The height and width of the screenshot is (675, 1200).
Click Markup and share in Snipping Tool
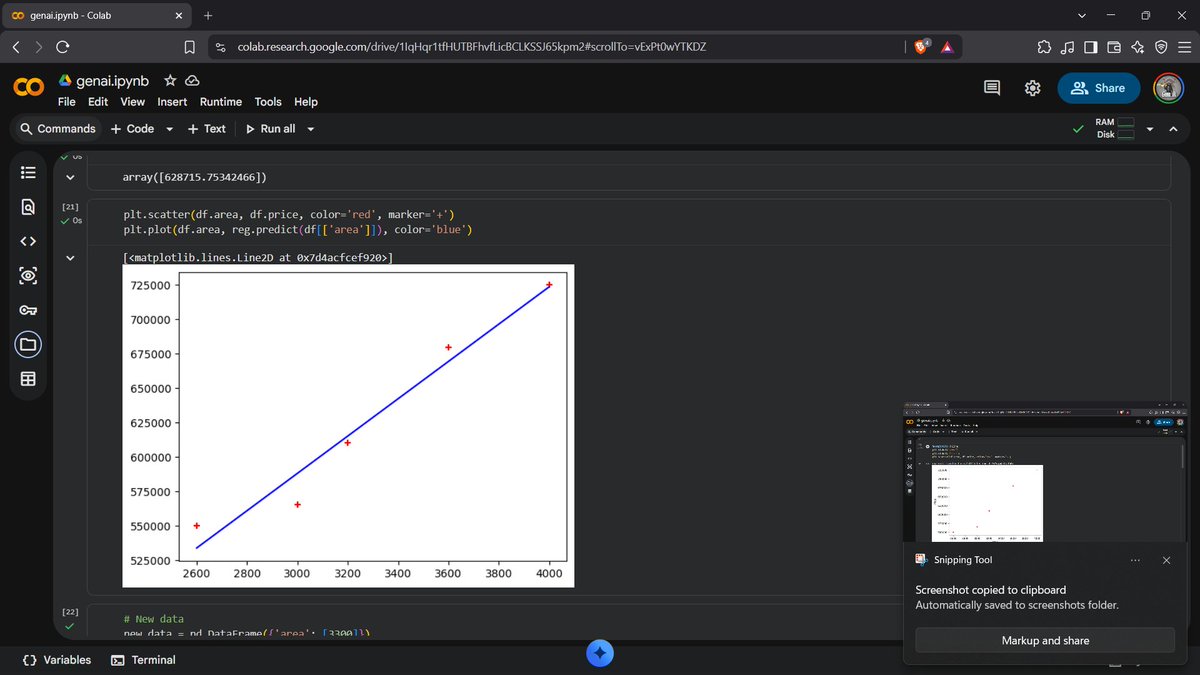1045,640
